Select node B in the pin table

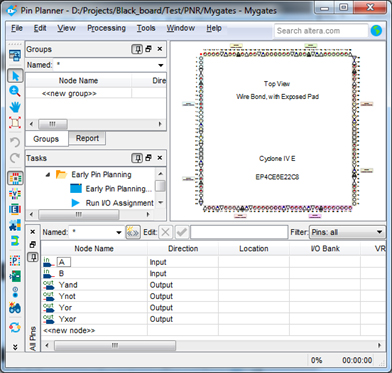[61, 274]
